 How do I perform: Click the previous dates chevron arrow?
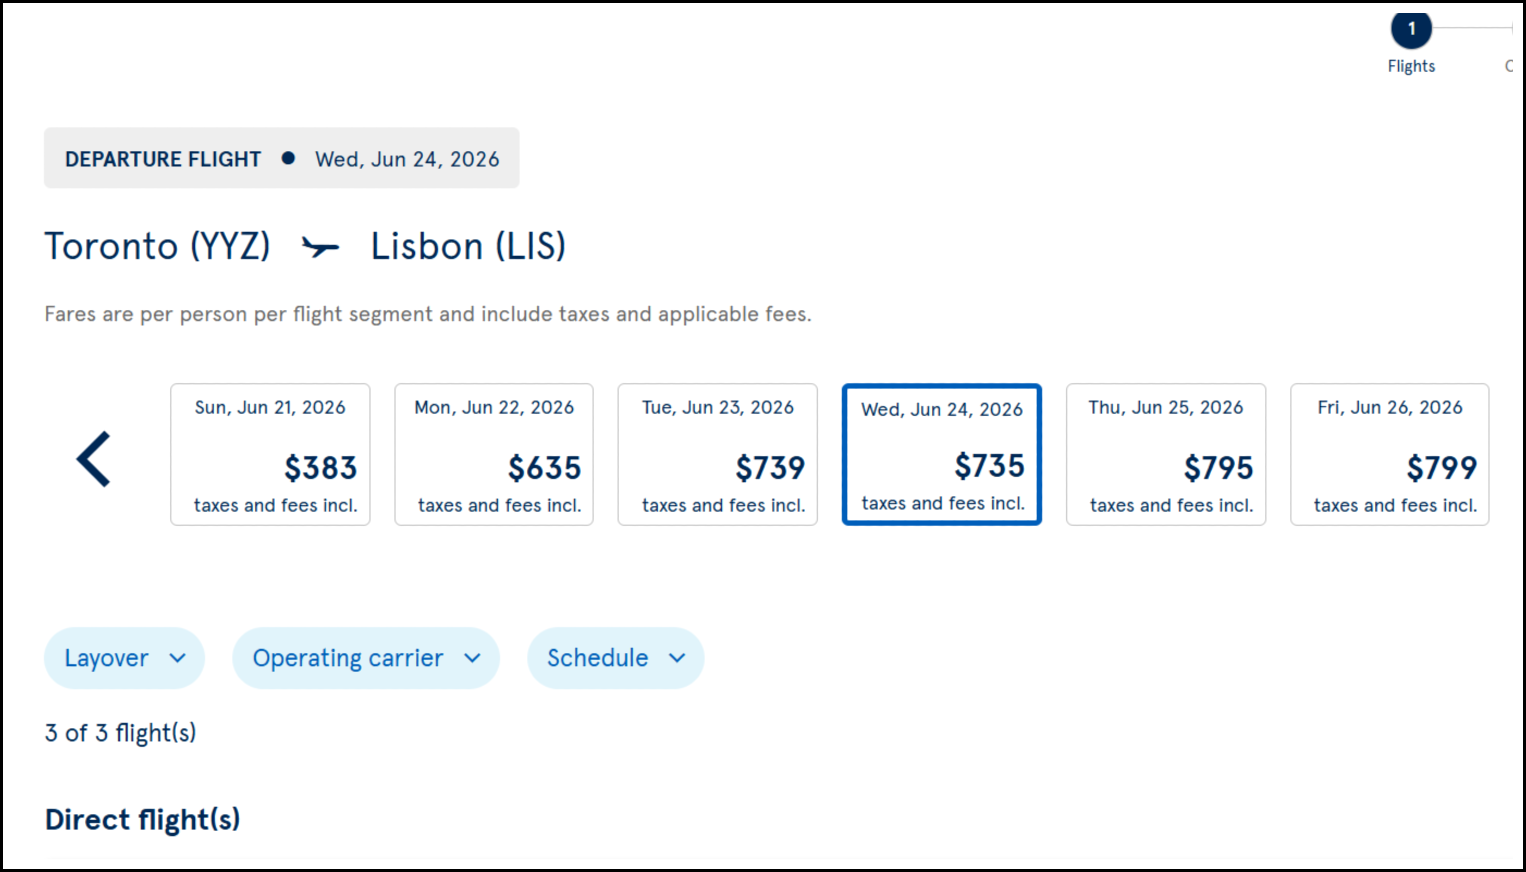93,458
